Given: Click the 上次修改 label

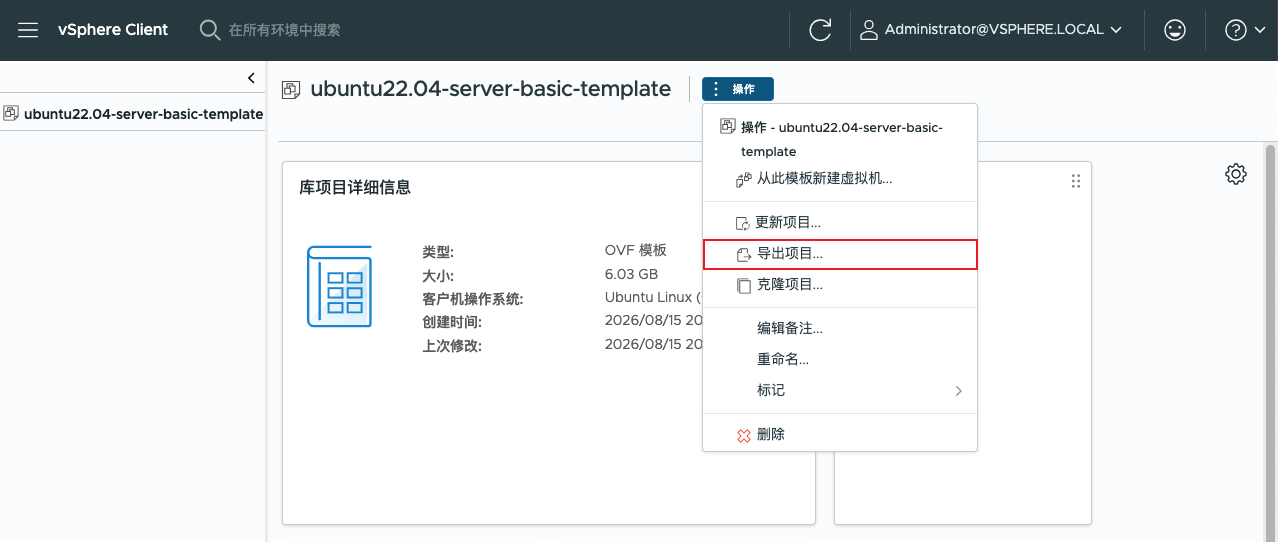Looking at the screenshot, I should [x=452, y=346].
